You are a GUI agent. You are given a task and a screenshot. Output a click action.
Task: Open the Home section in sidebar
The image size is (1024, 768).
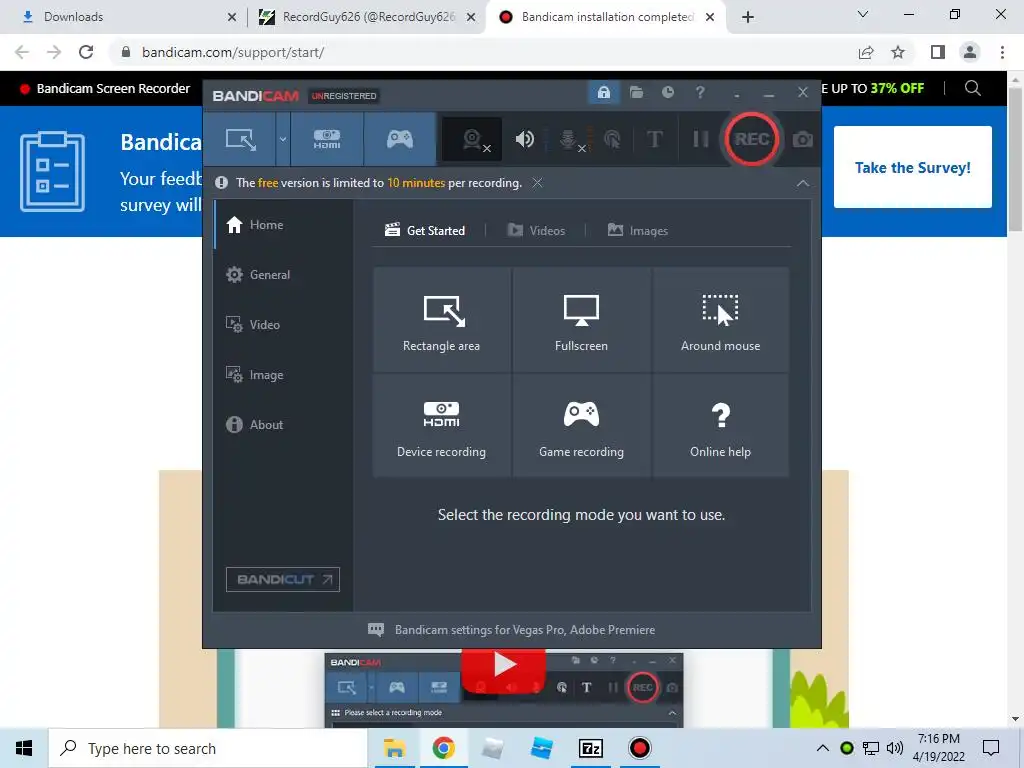255,225
